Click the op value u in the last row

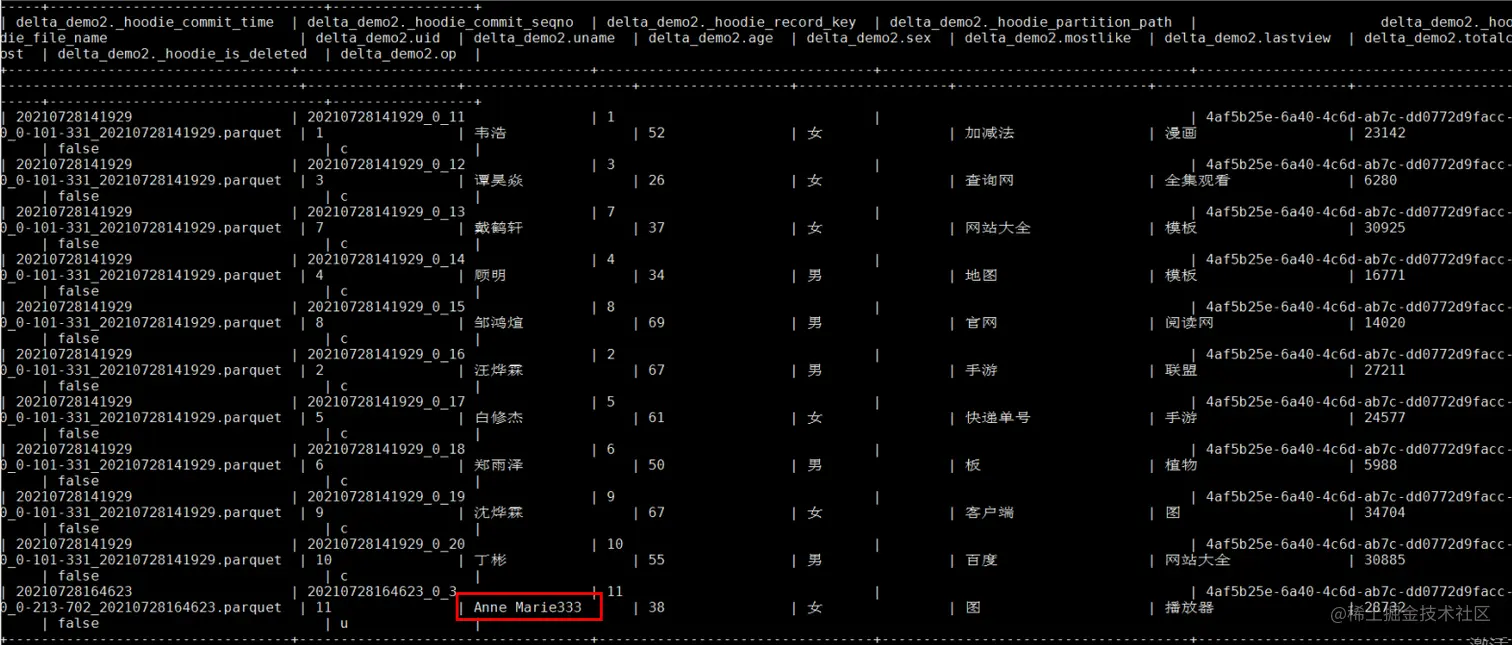point(344,624)
